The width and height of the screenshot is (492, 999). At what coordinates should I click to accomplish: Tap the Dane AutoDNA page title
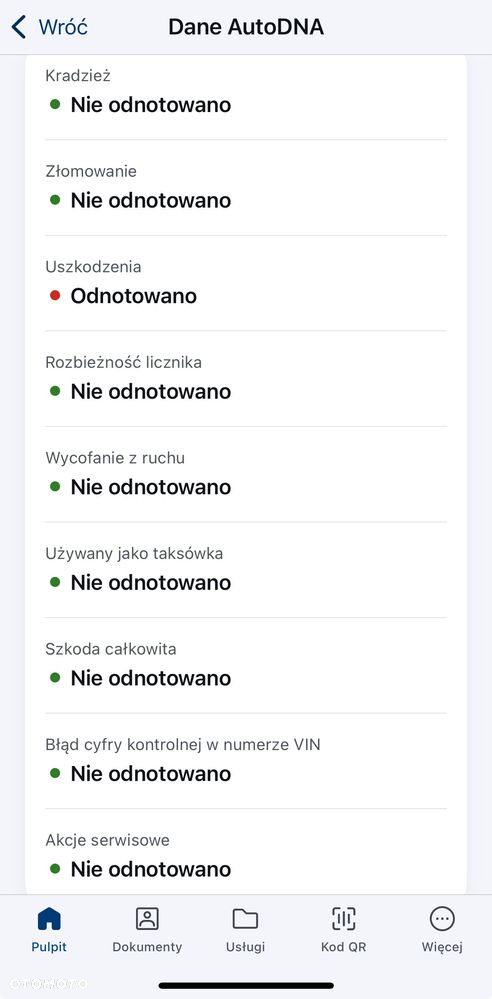(x=246, y=27)
